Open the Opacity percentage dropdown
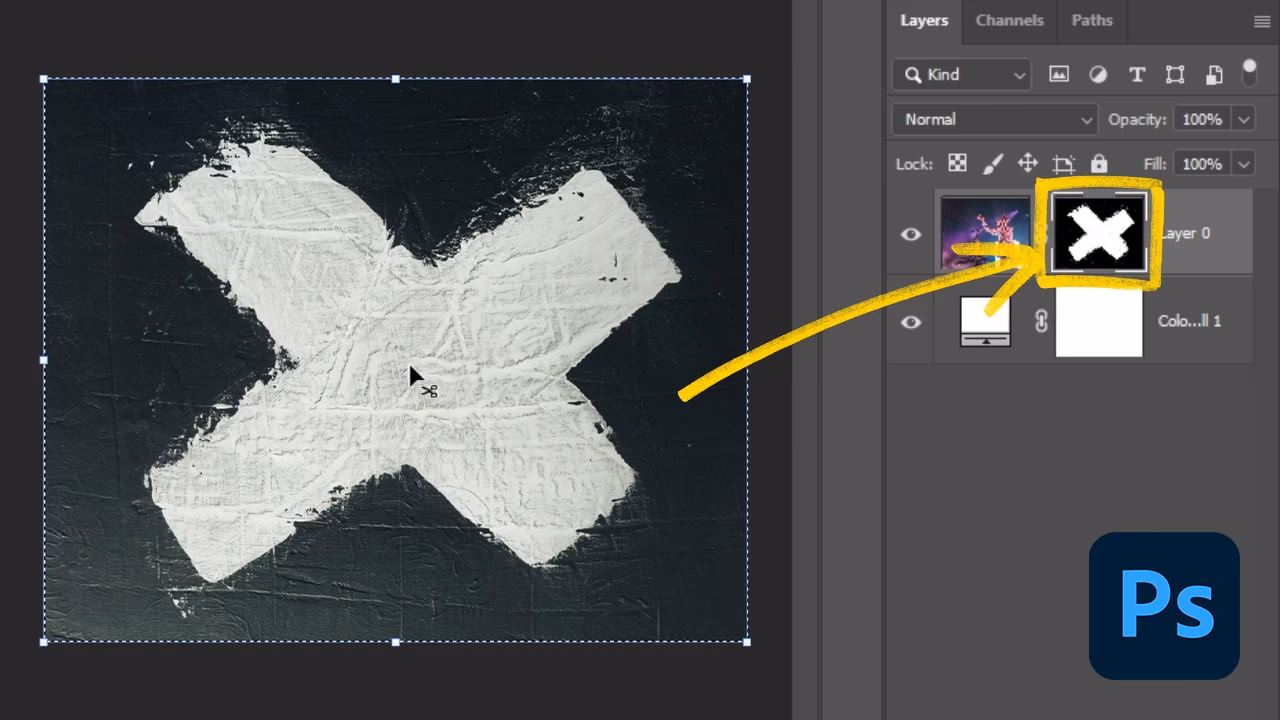 click(1244, 119)
